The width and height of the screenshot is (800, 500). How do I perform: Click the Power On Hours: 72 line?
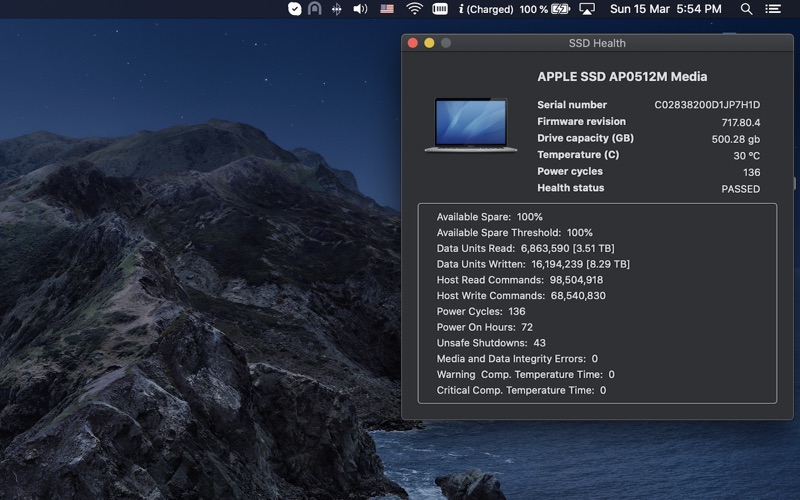(485, 327)
